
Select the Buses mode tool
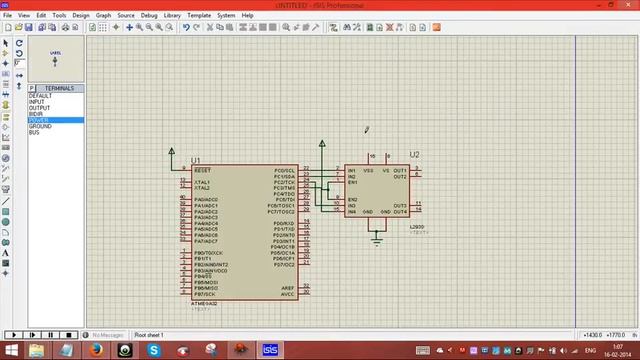6,94
